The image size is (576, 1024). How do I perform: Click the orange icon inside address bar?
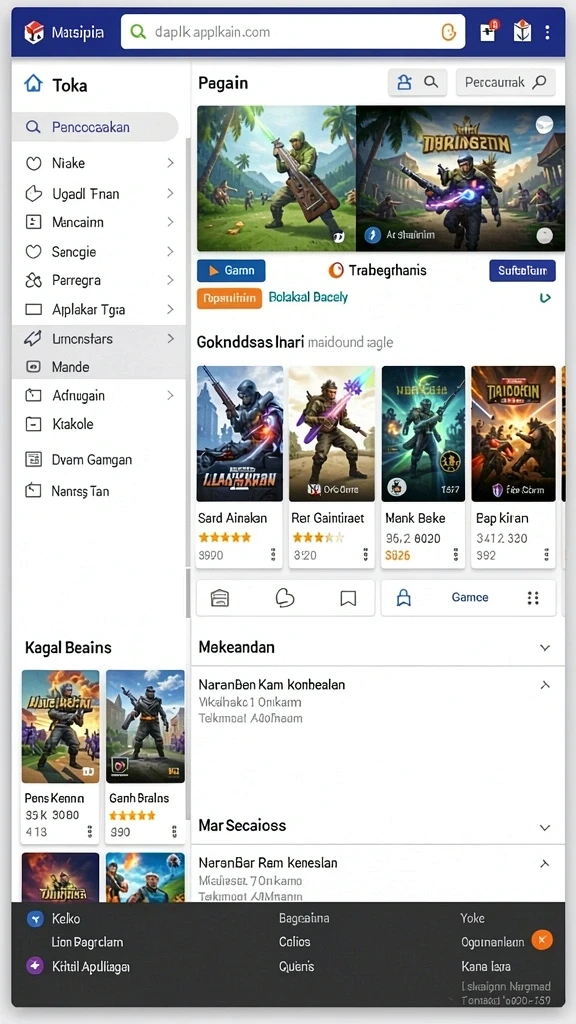tap(448, 32)
